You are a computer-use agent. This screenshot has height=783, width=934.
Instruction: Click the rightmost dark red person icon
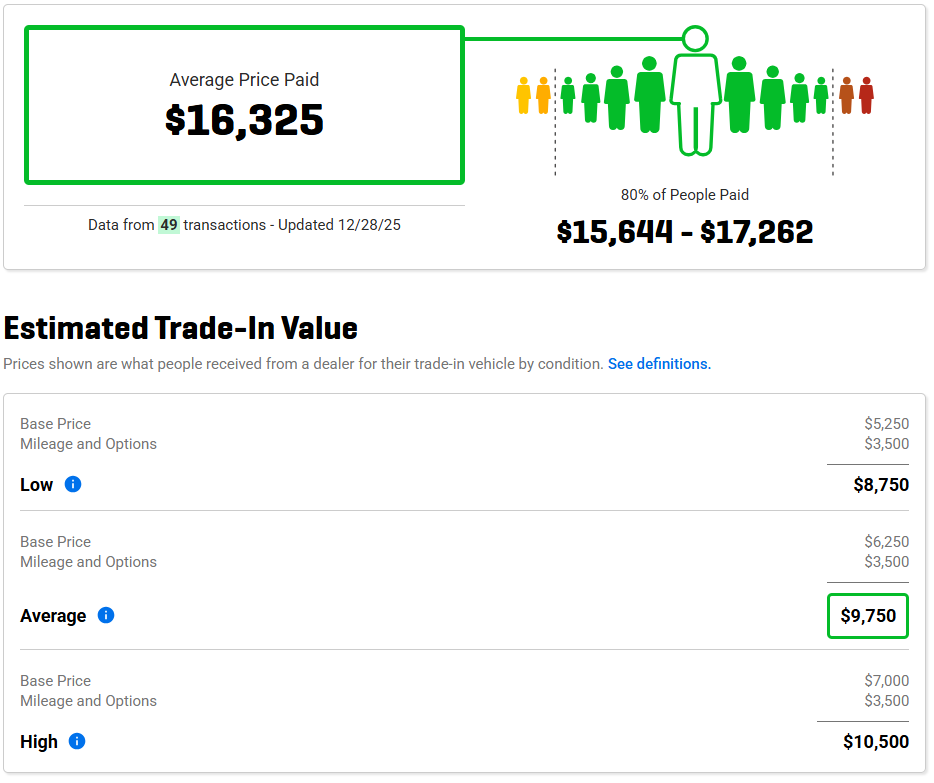coord(866,96)
